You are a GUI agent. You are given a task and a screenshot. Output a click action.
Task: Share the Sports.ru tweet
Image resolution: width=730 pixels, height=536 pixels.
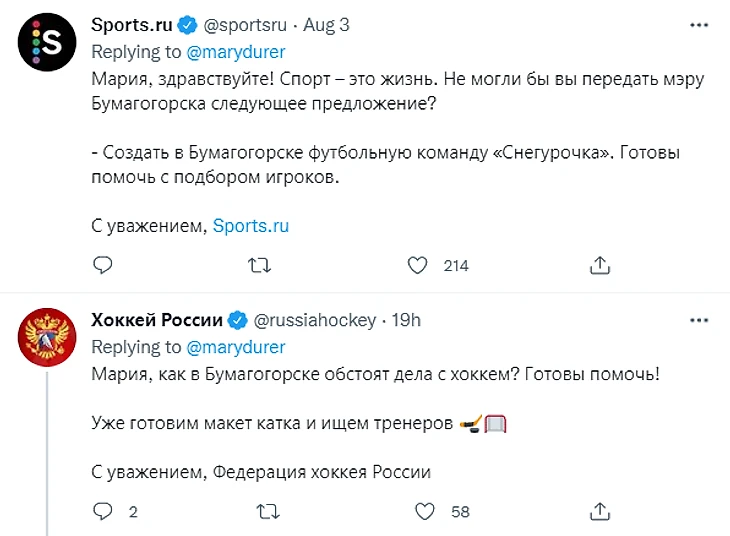coord(599,265)
